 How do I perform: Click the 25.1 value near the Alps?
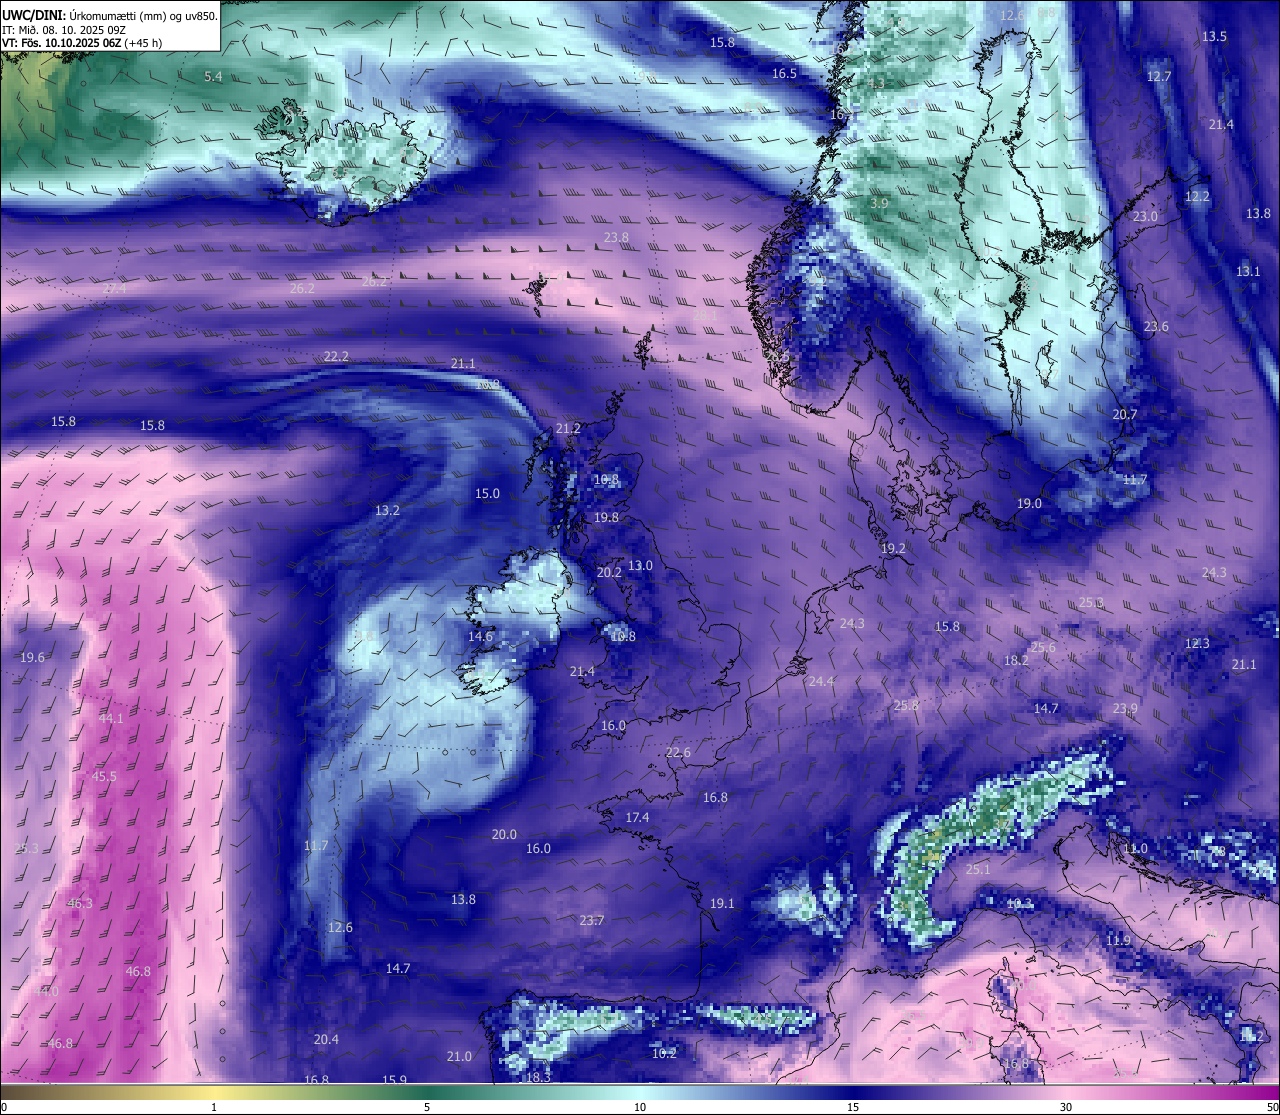[x=977, y=869]
